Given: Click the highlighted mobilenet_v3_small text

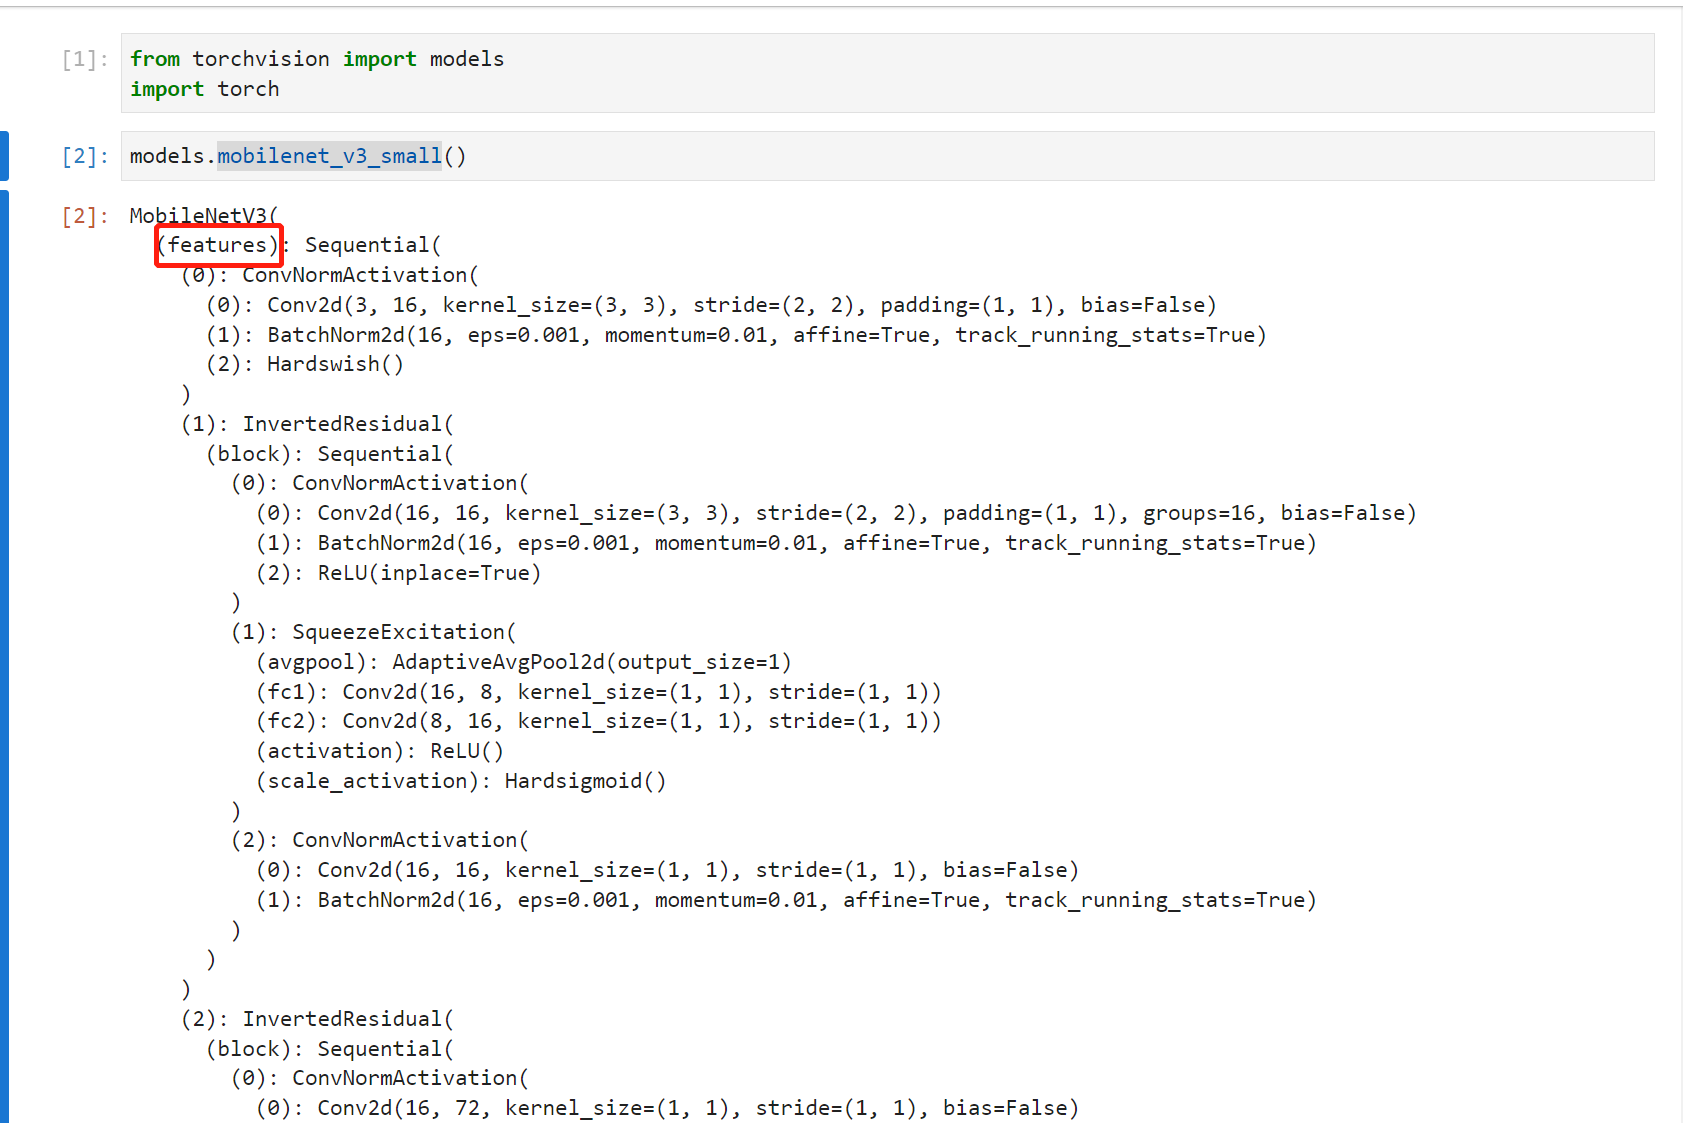Looking at the screenshot, I should 329,156.
